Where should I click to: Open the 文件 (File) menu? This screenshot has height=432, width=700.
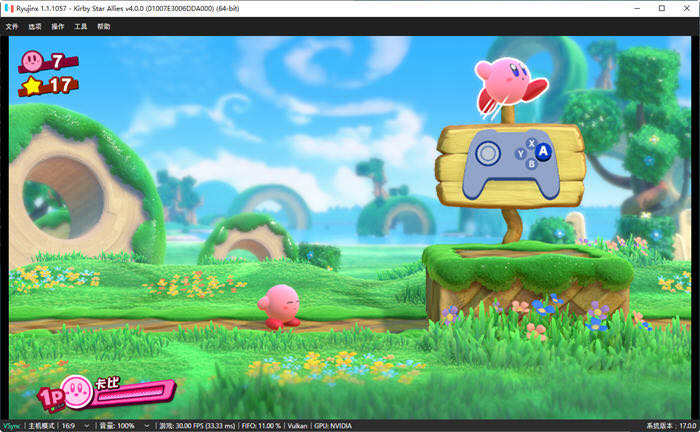tap(12, 27)
